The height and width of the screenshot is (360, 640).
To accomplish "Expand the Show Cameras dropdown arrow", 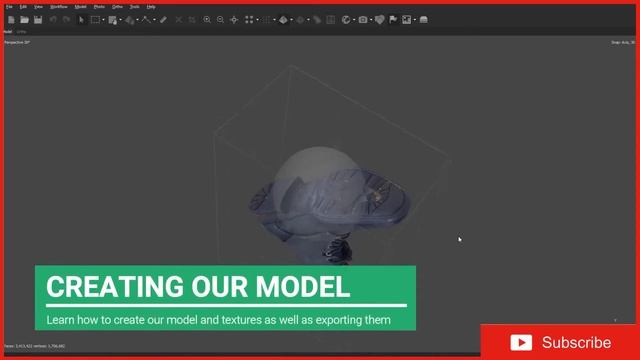I will [x=371, y=20].
